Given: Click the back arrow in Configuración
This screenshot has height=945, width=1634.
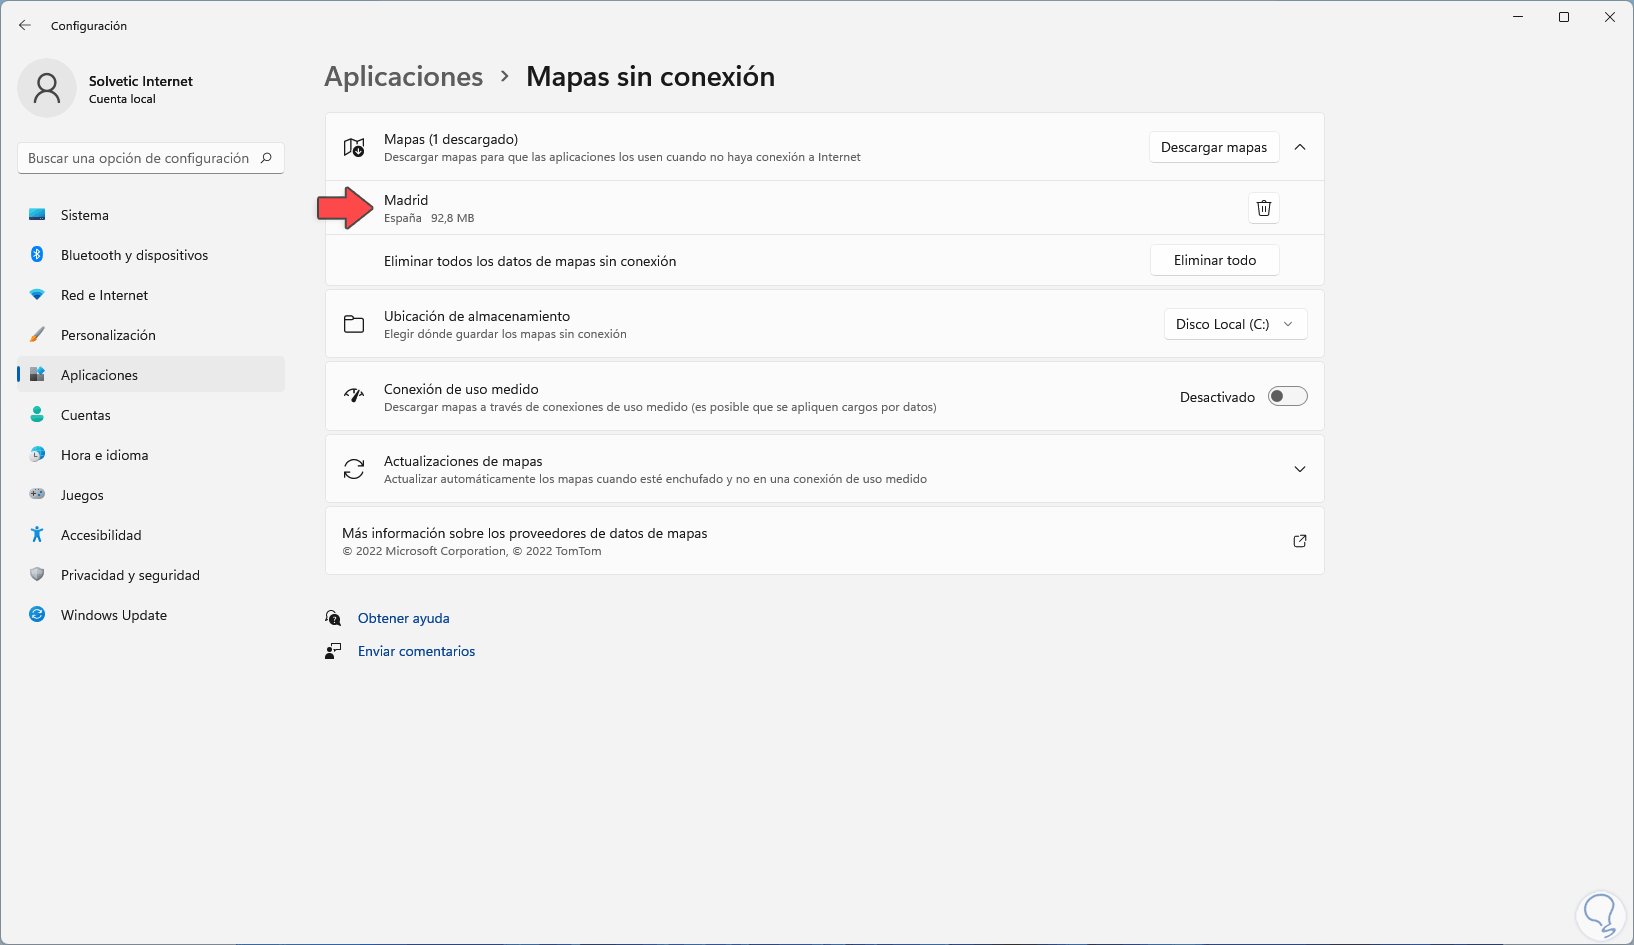Looking at the screenshot, I should click(x=25, y=26).
